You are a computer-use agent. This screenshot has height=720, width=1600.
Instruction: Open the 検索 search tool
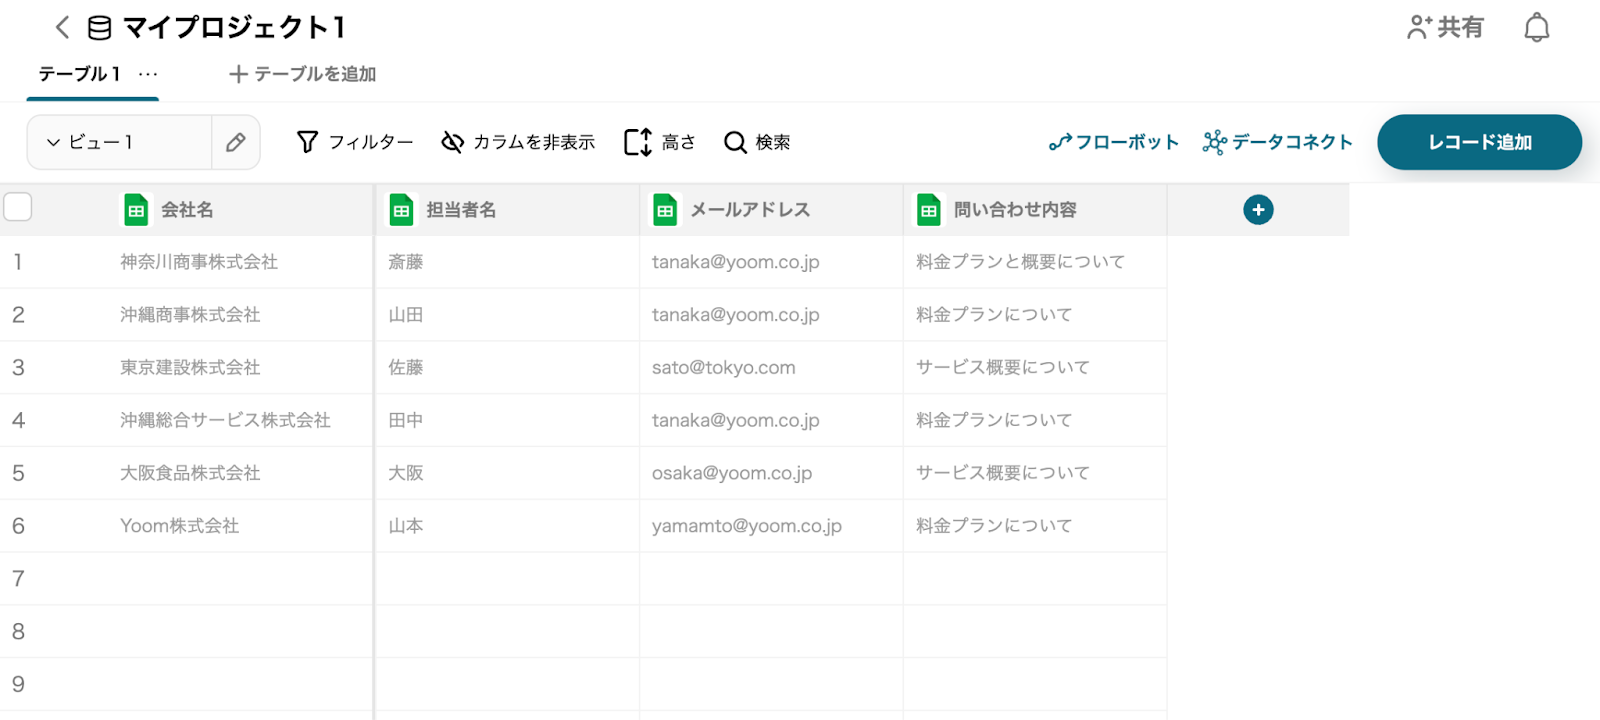point(757,142)
